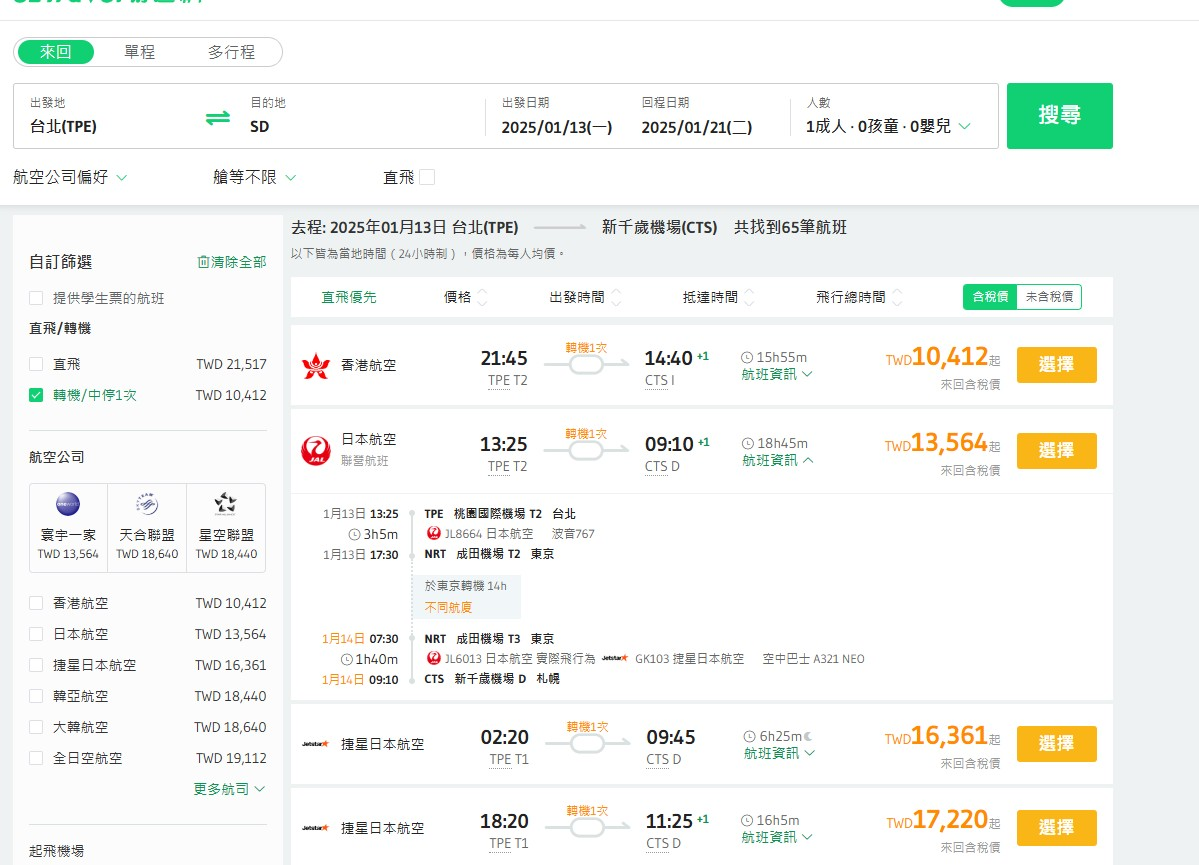The image size is (1199, 865).
Task: Expand 航班資訊 for 18:20 Jetstar flight
Action: (776, 837)
